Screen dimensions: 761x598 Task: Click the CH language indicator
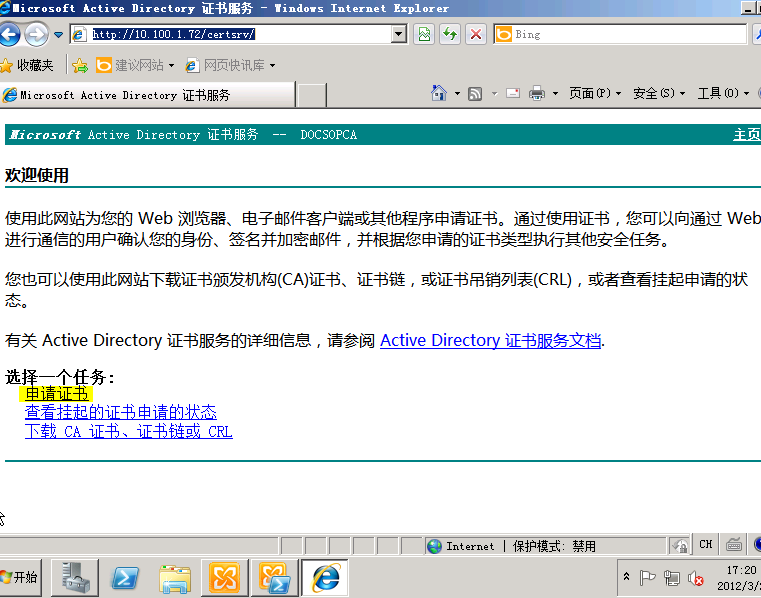pyautogui.click(x=706, y=545)
